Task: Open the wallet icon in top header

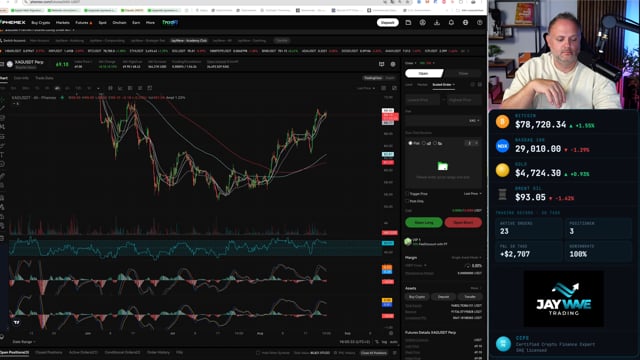Action: click(x=408, y=23)
